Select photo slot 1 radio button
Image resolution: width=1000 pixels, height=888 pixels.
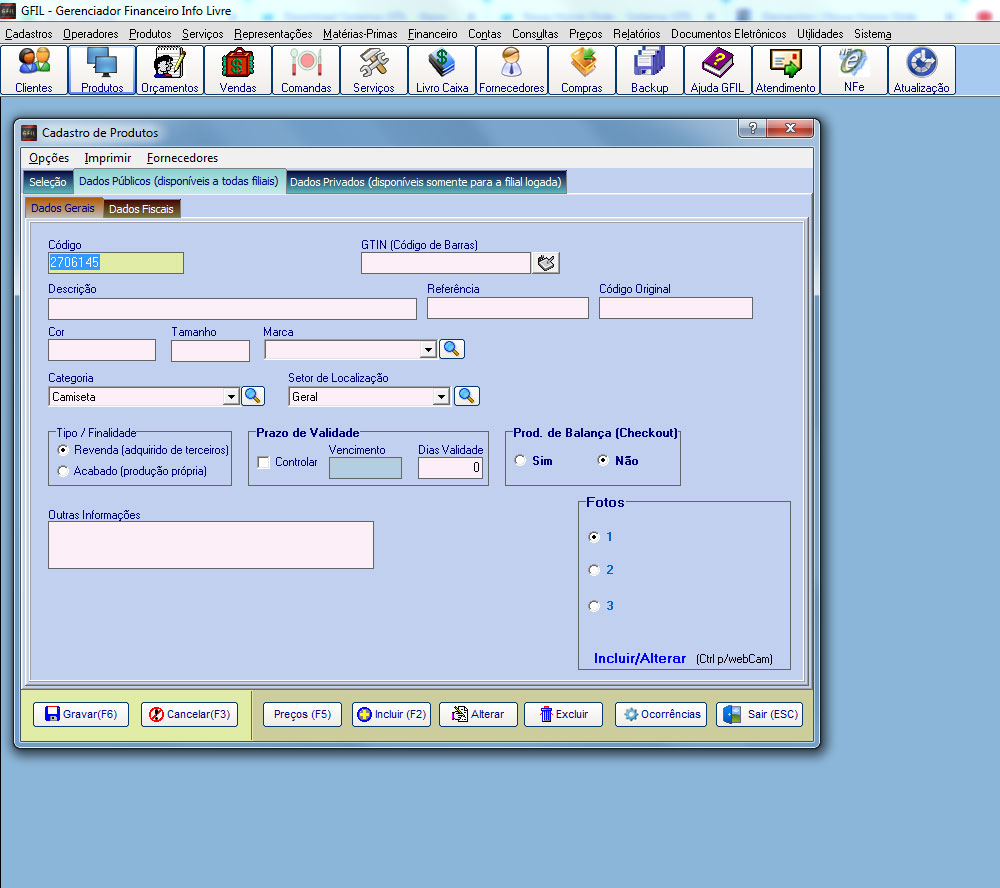pyautogui.click(x=594, y=537)
